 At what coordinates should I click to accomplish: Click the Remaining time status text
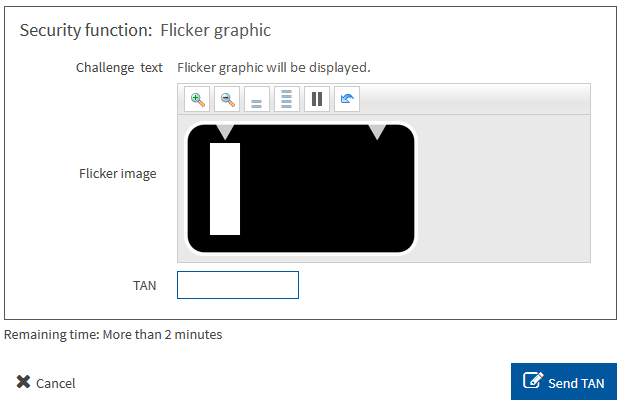click(x=113, y=334)
